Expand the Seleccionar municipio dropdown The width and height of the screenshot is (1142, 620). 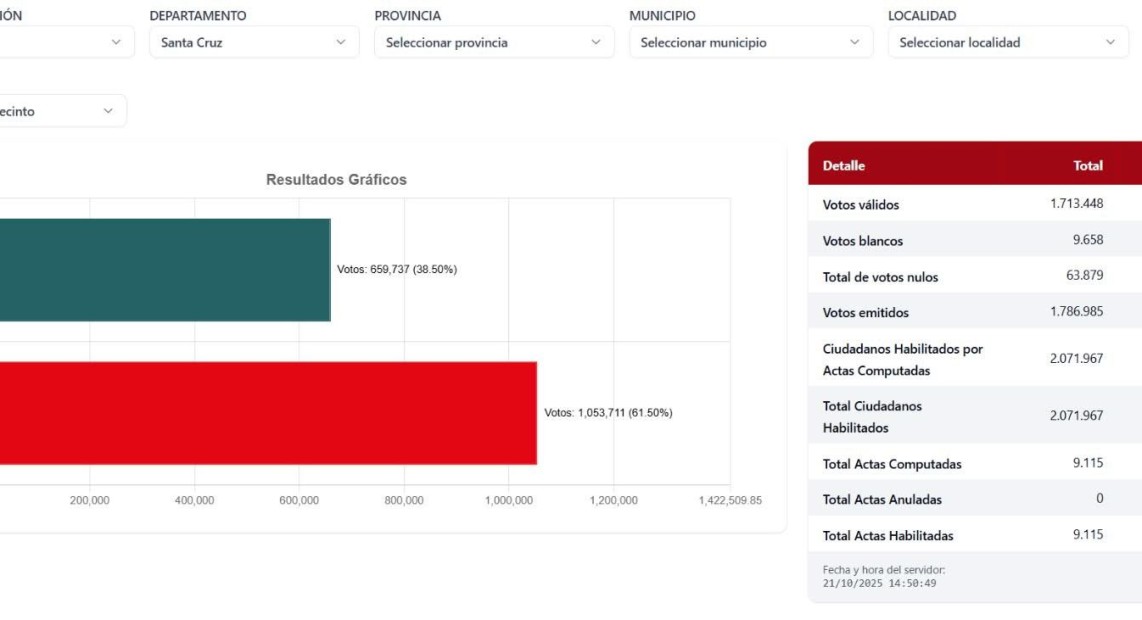[x=749, y=43]
